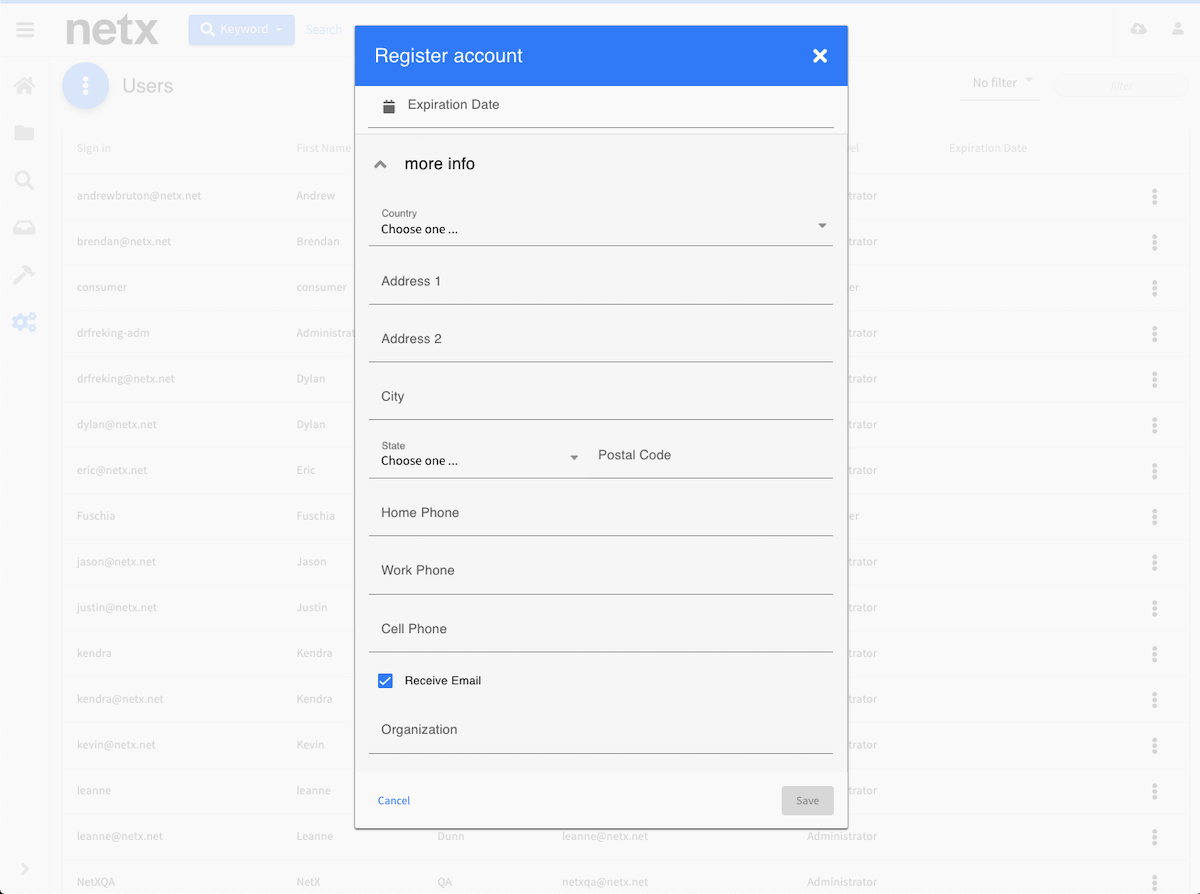Open row menu for consumer user
This screenshot has height=894, width=1200.
tap(1154, 288)
